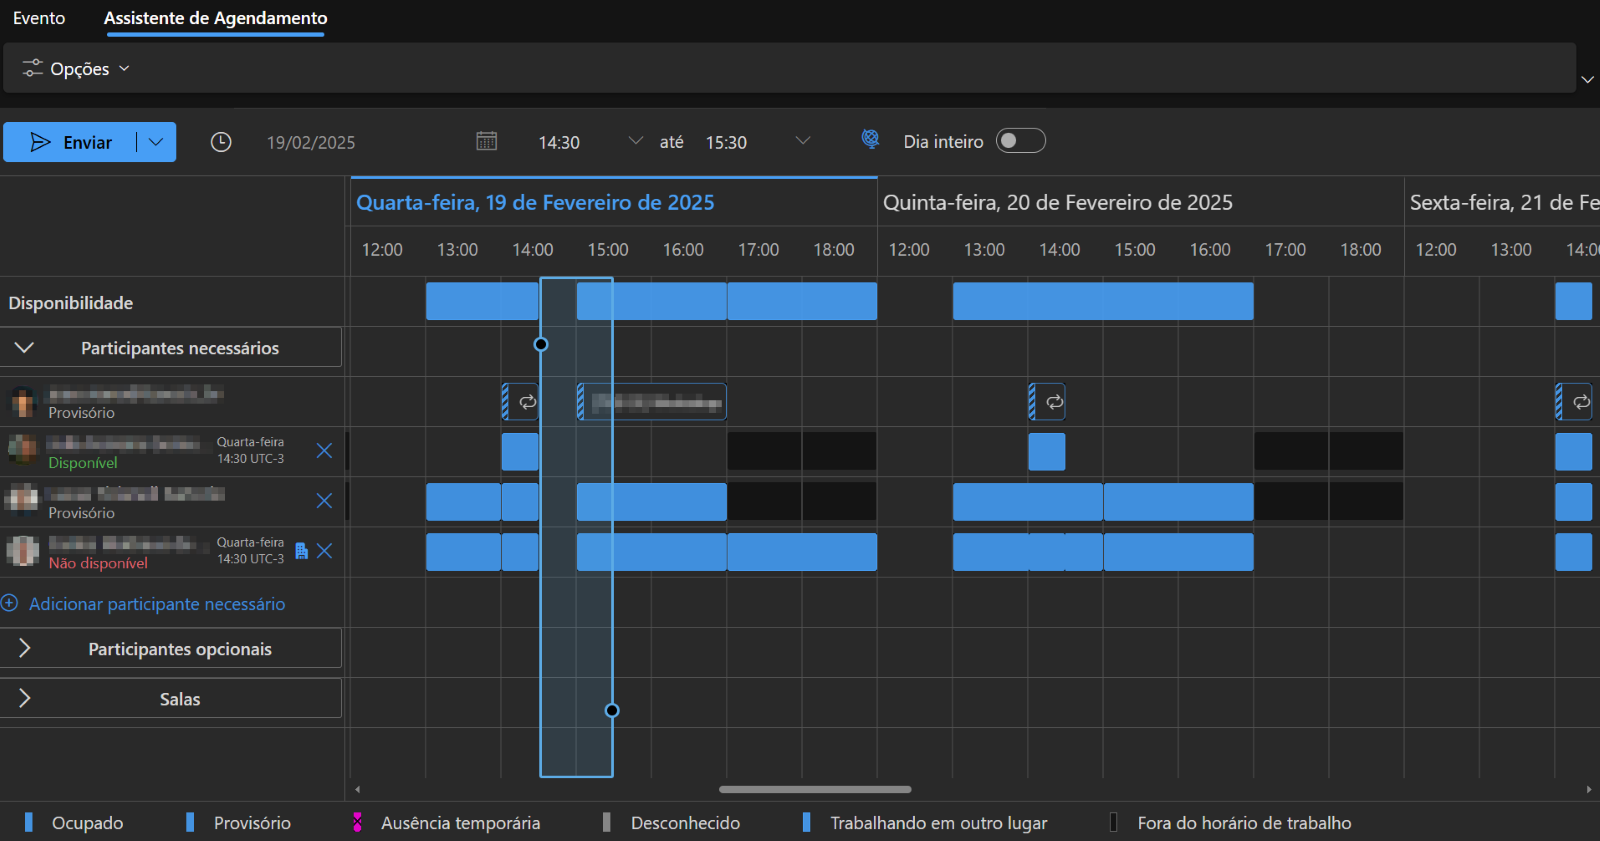Remove the third participant marked Provisório
Image resolution: width=1600 pixels, height=841 pixels.
click(x=324, y=501)
